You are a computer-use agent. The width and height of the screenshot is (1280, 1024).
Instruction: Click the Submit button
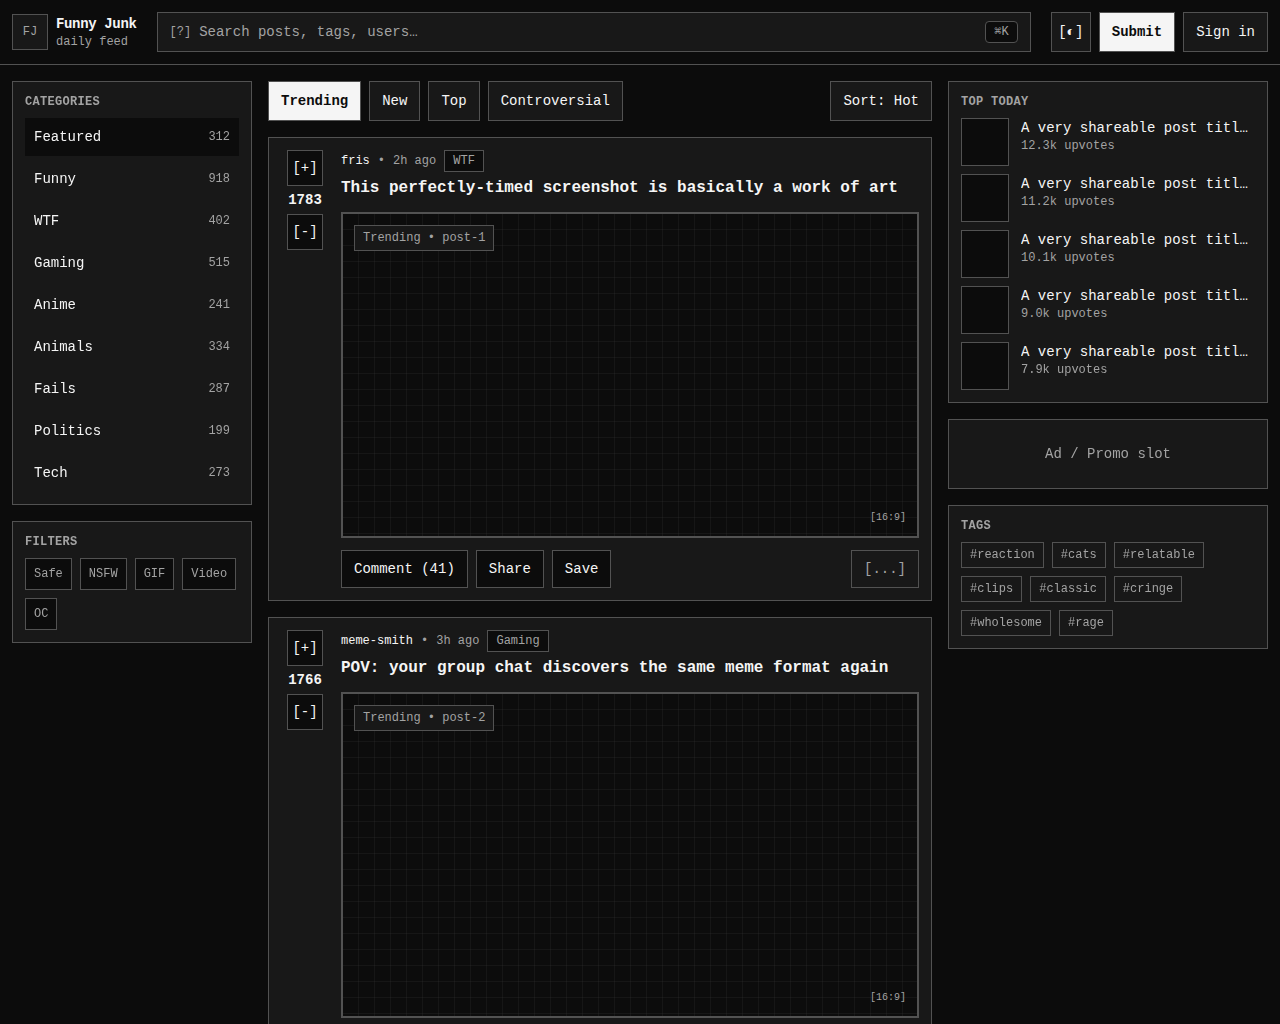coord(1136,32)
